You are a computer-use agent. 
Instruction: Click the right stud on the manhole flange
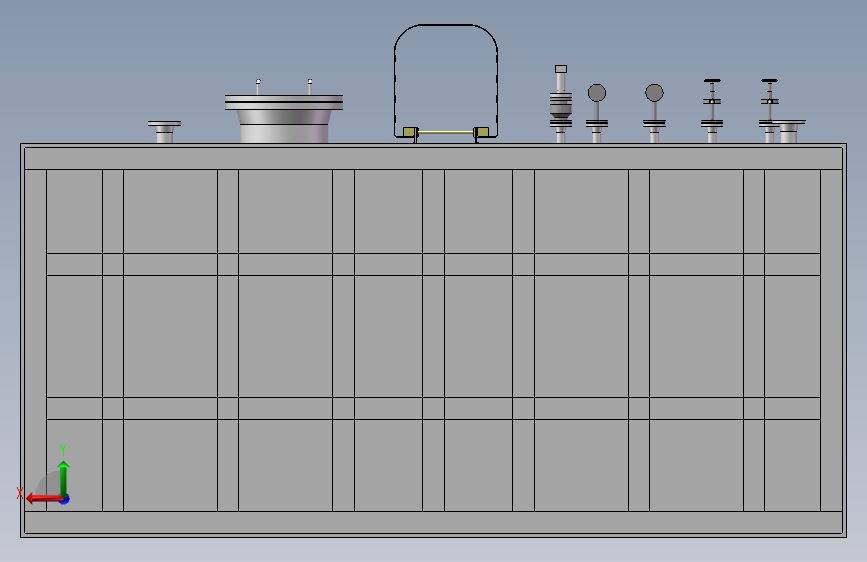[x=310, y=87]
